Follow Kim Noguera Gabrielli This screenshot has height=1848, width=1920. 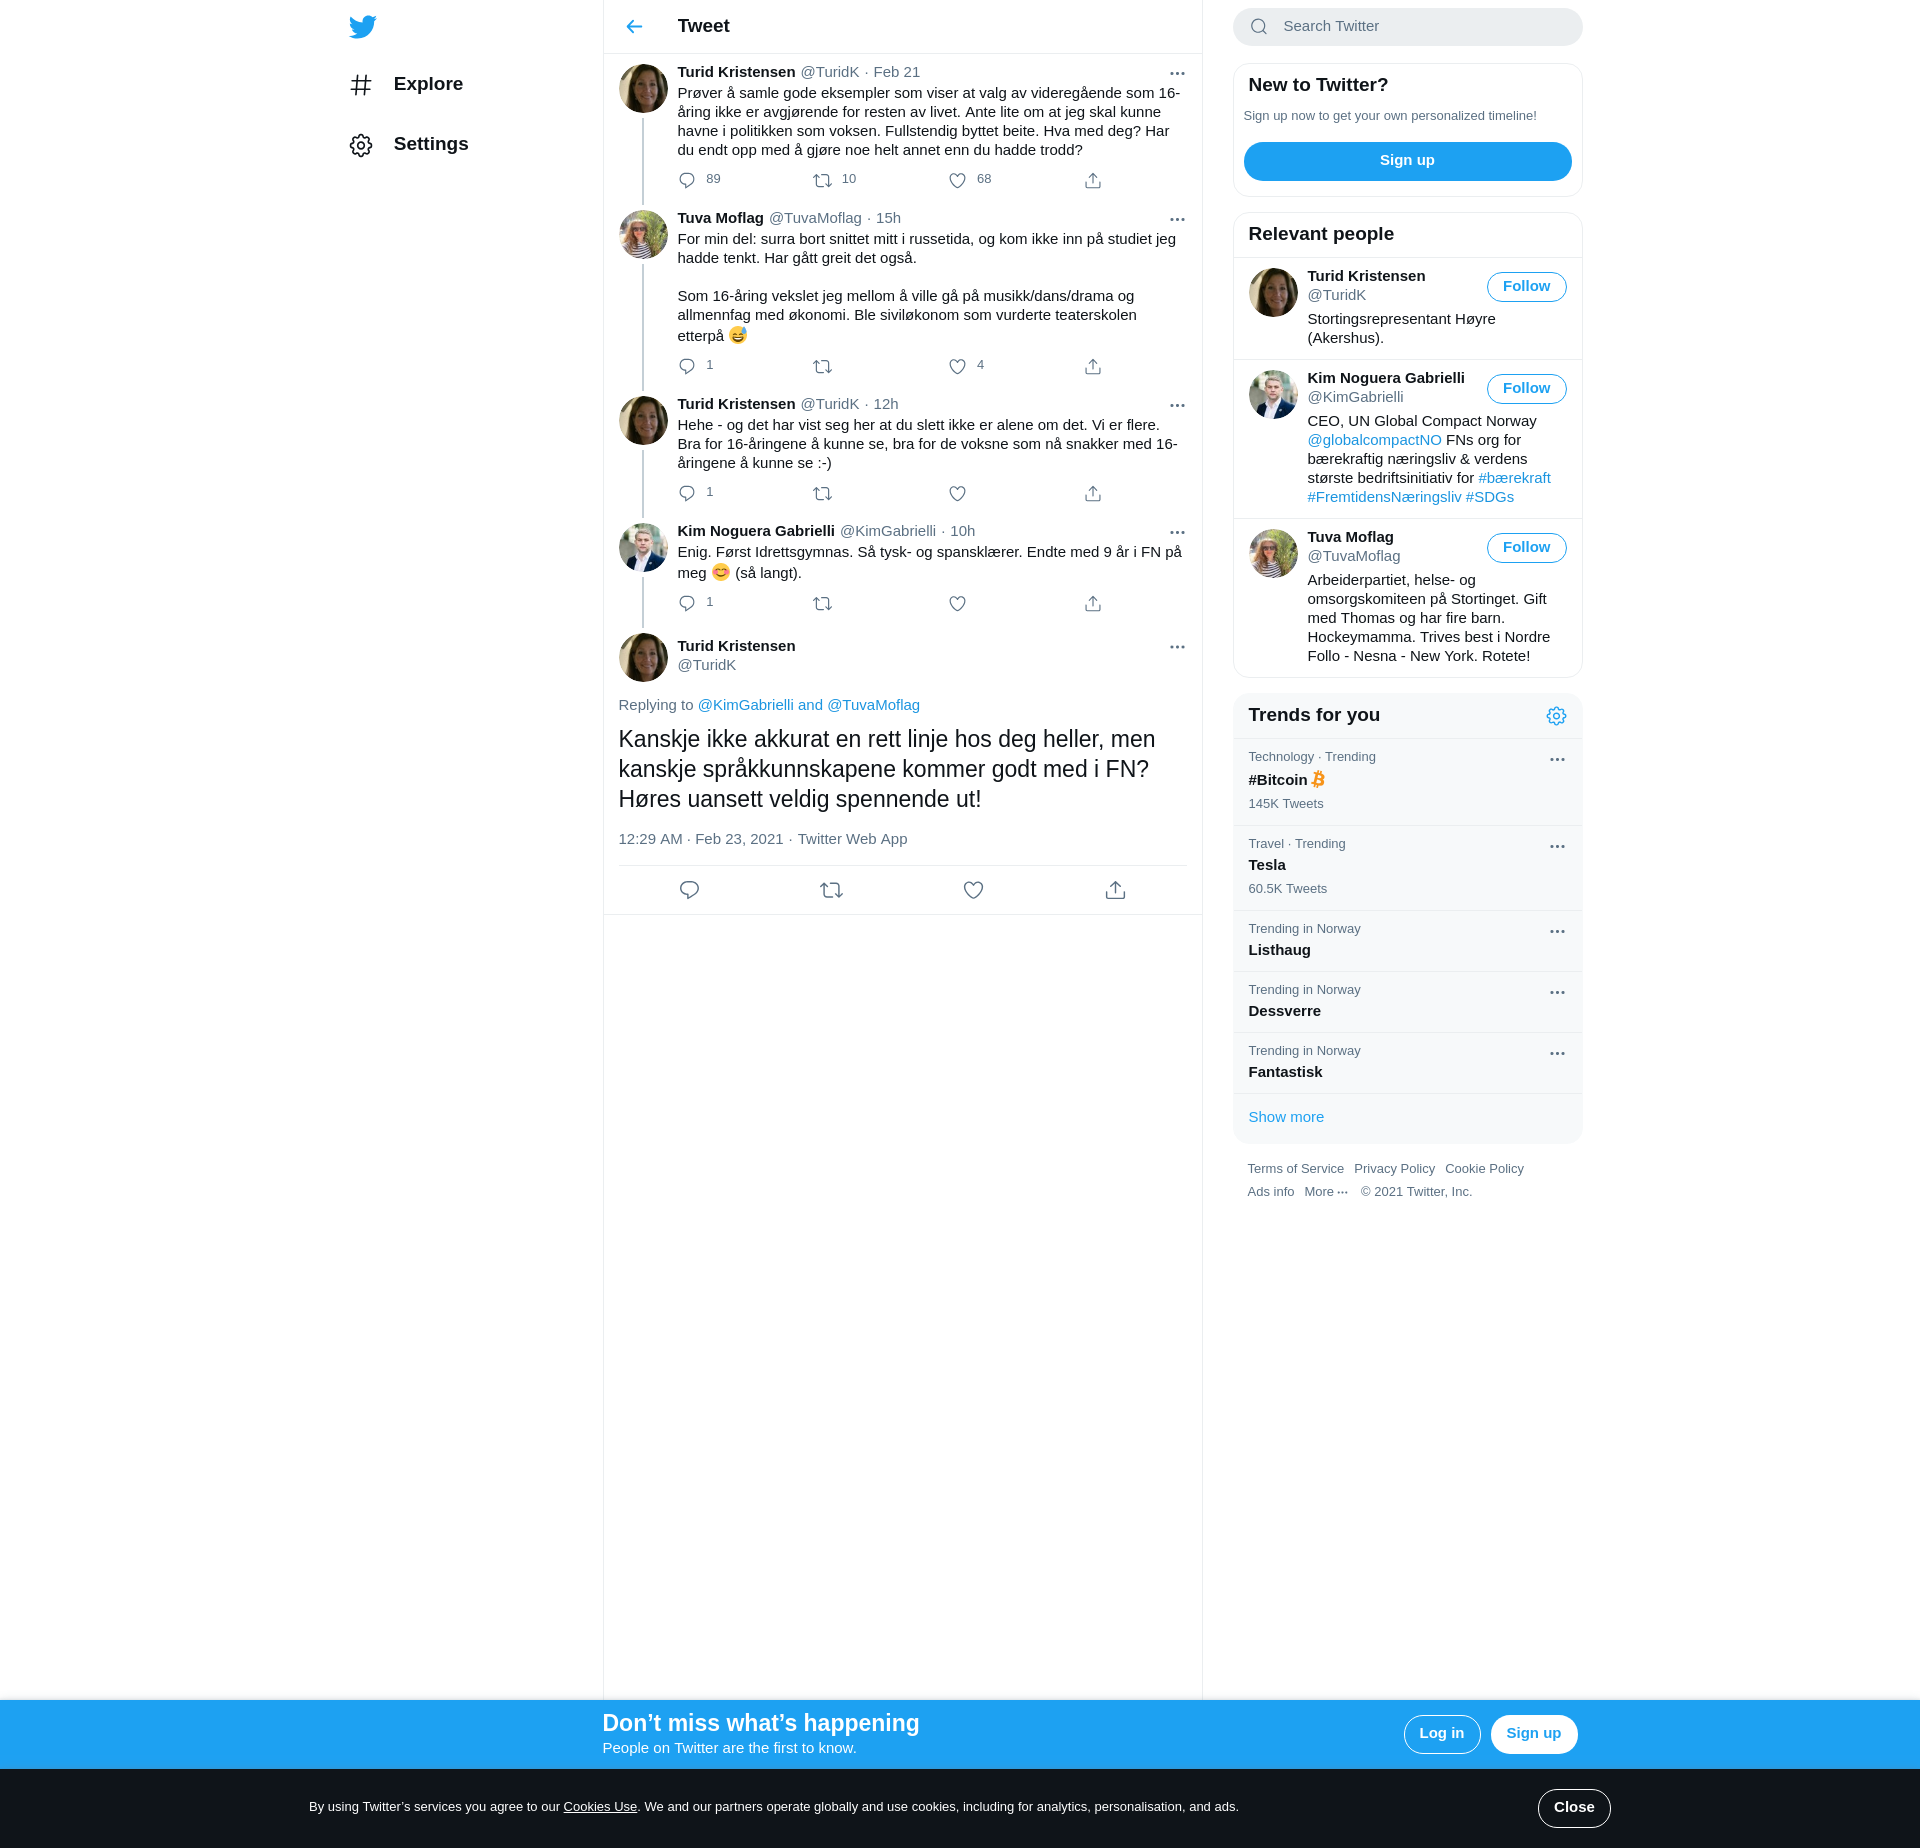pos(1526,389)
